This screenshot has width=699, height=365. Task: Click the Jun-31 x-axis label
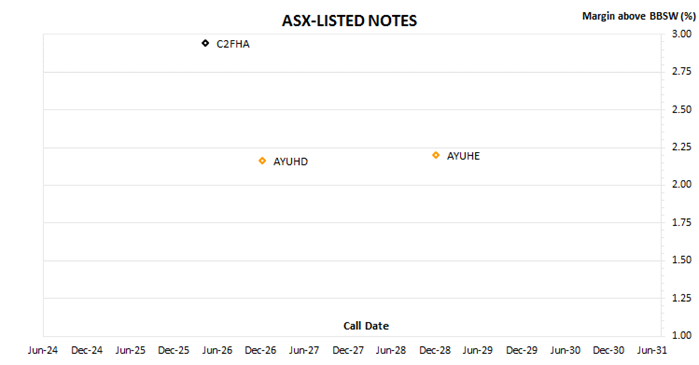tap(652, 350)
